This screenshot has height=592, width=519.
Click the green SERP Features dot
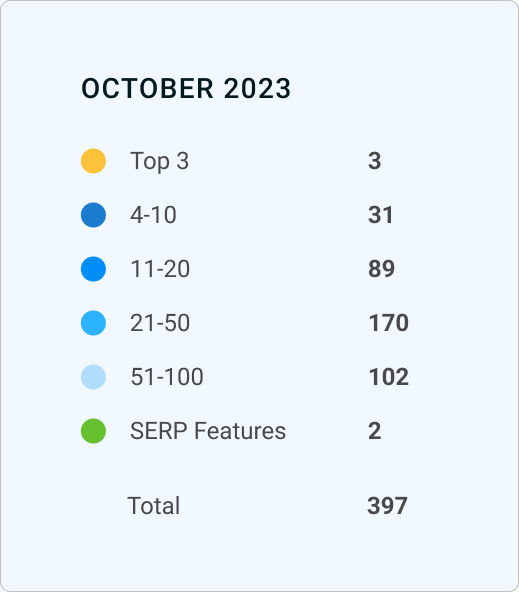93,431
